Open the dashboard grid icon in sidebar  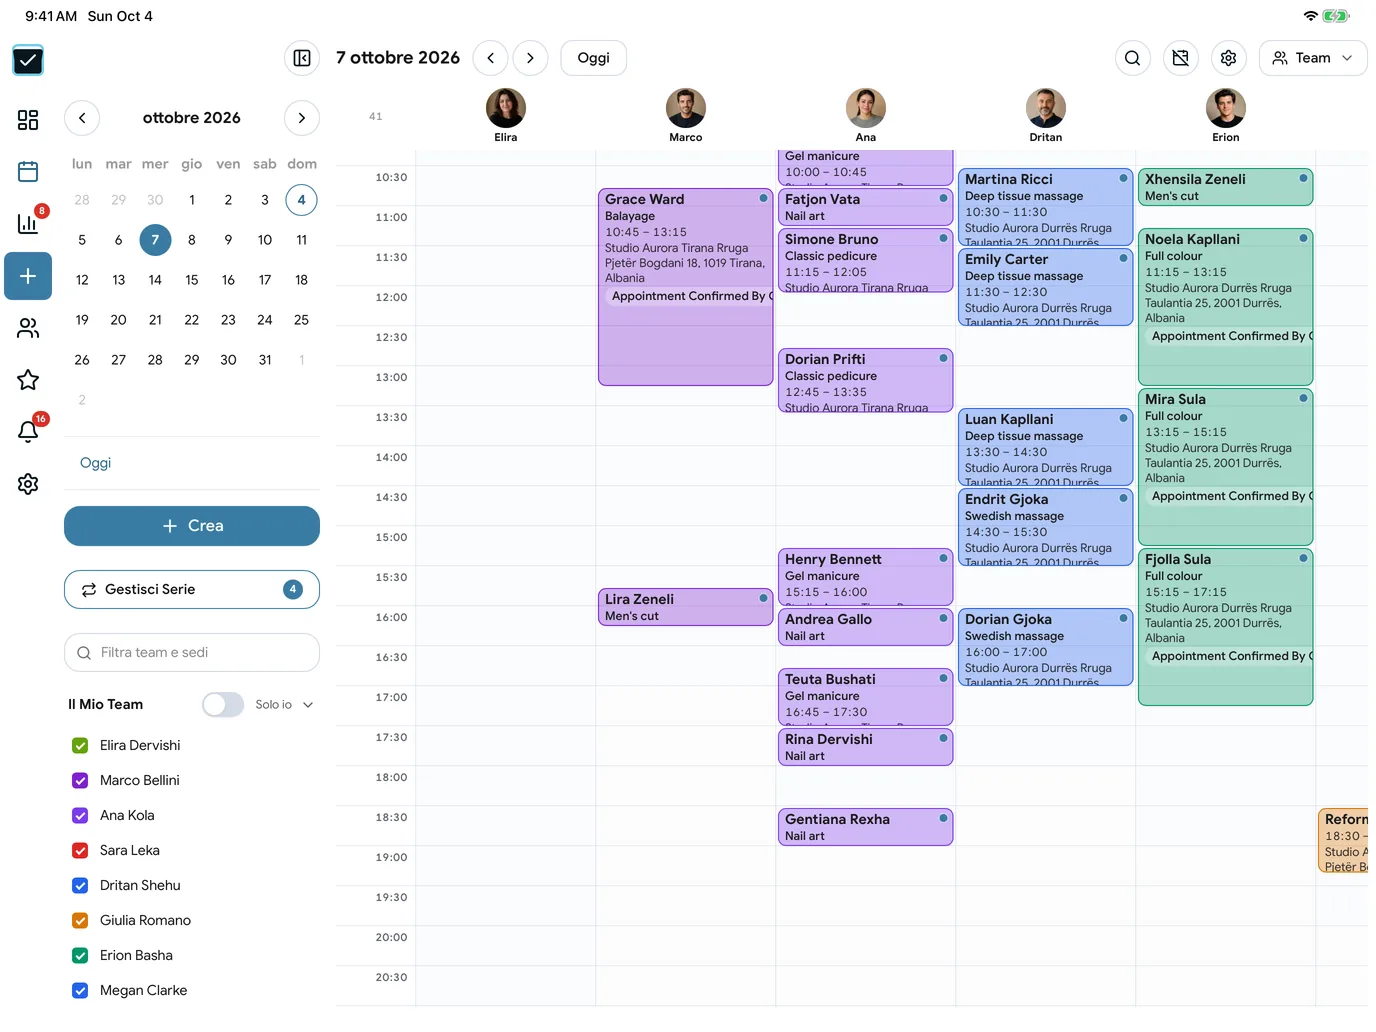click(x=28, y=120)
